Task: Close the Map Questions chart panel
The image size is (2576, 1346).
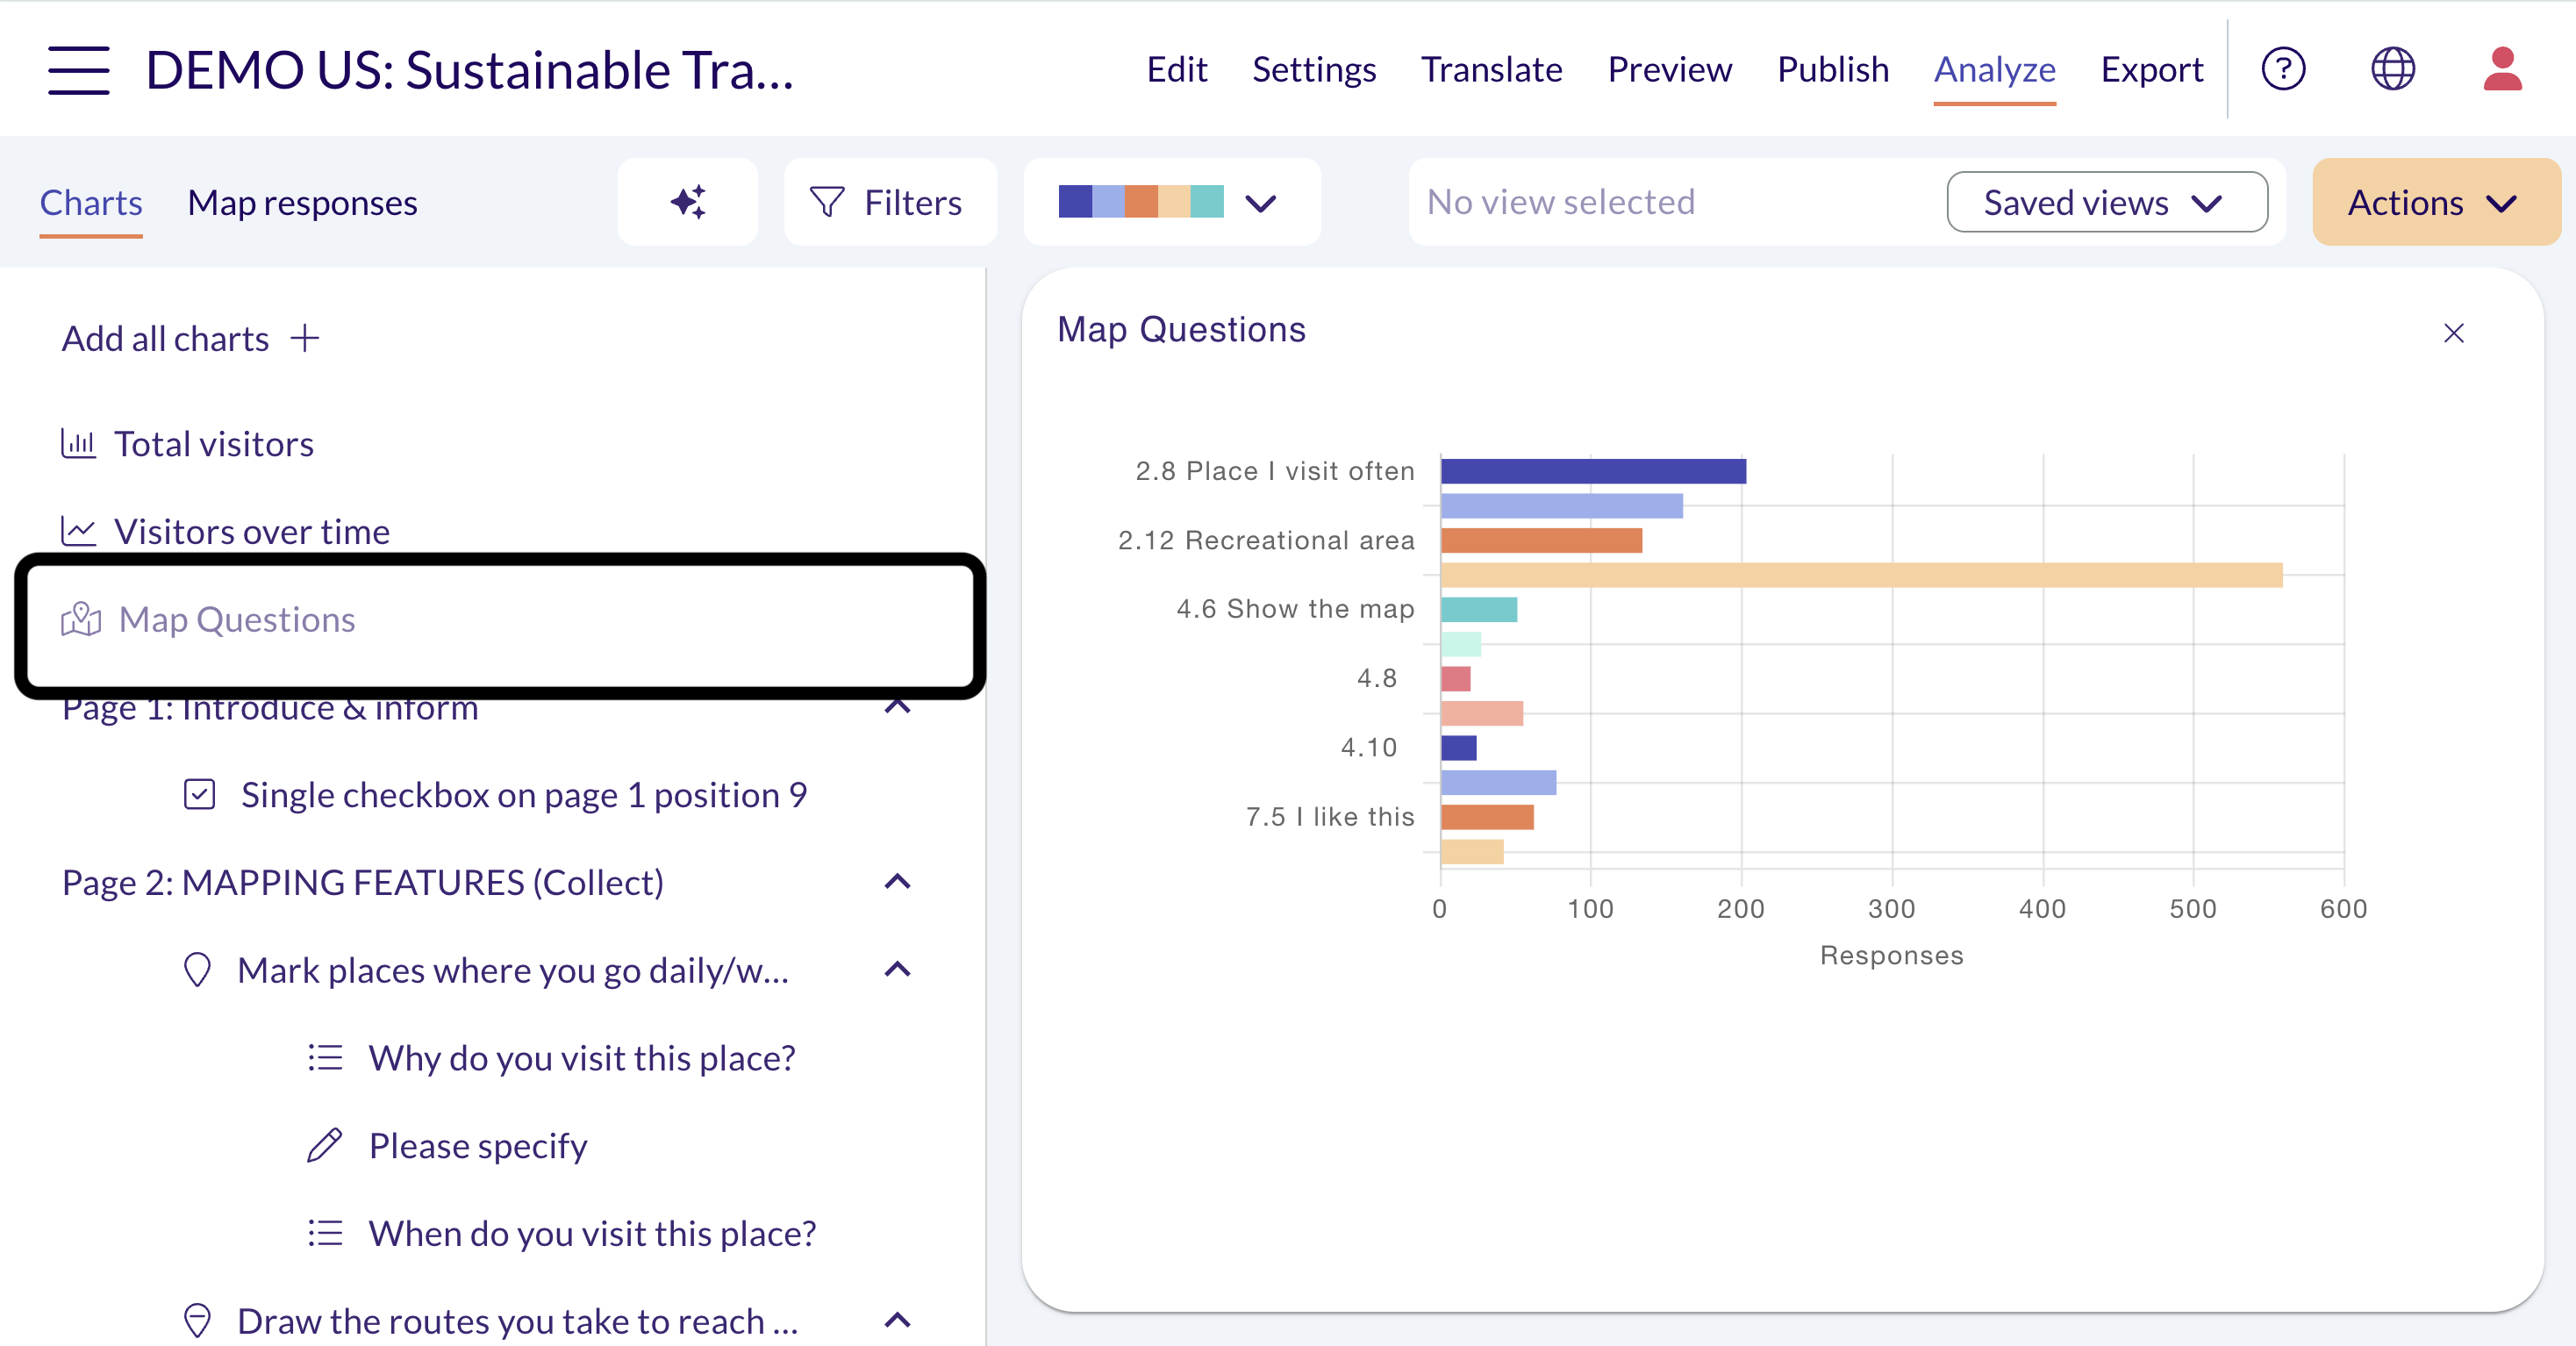Action: (x=2453, y=333)
